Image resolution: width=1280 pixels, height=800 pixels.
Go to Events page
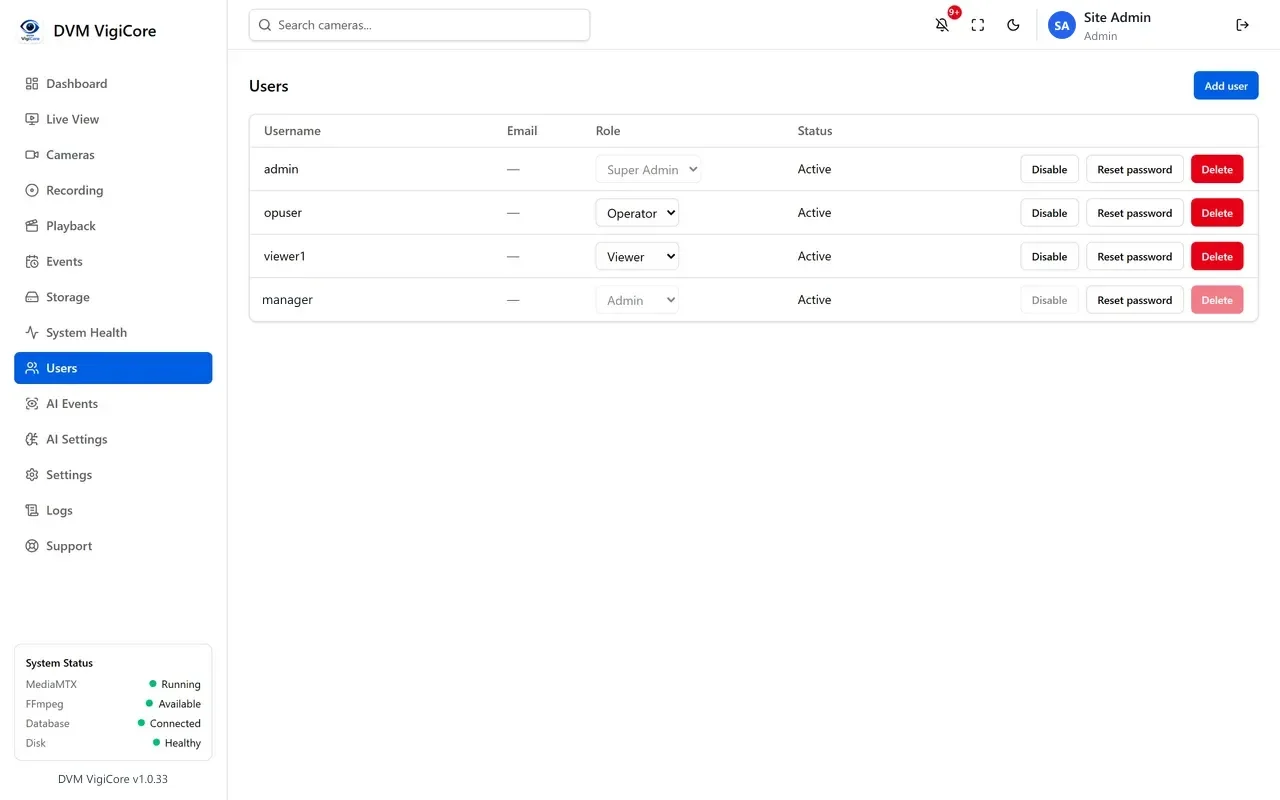click(113, 262)
